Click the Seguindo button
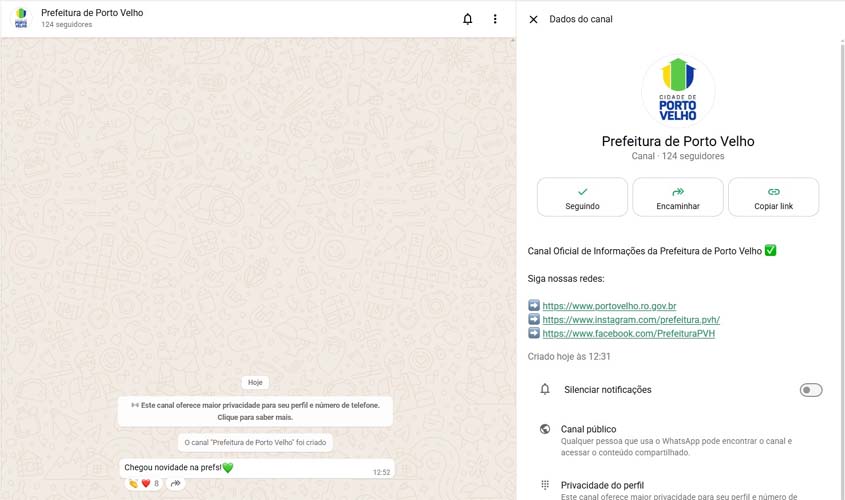This screenshot has width=845, height=500. click(582, 197)
